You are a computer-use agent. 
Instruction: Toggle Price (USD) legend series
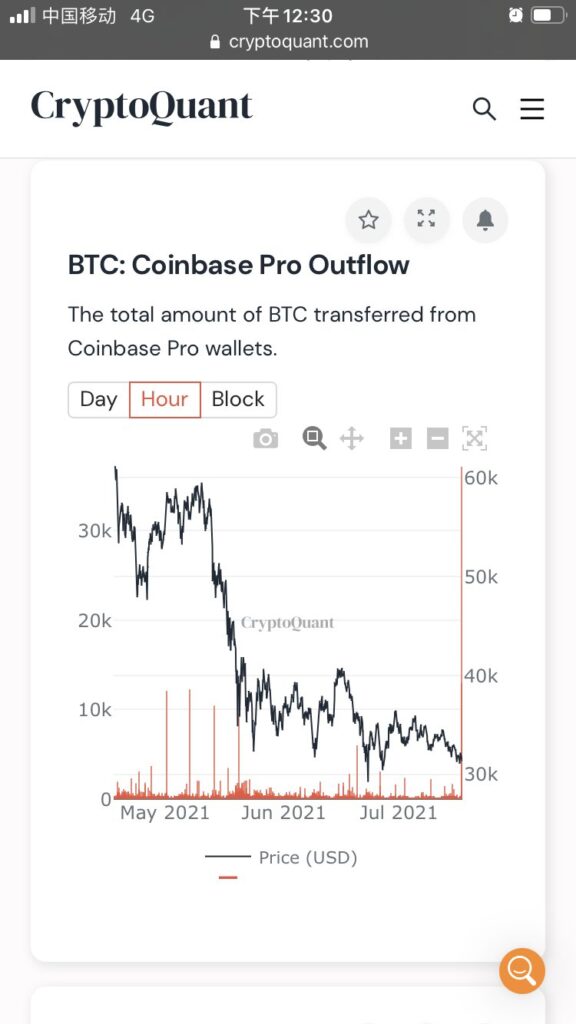(x=281, y=857)
